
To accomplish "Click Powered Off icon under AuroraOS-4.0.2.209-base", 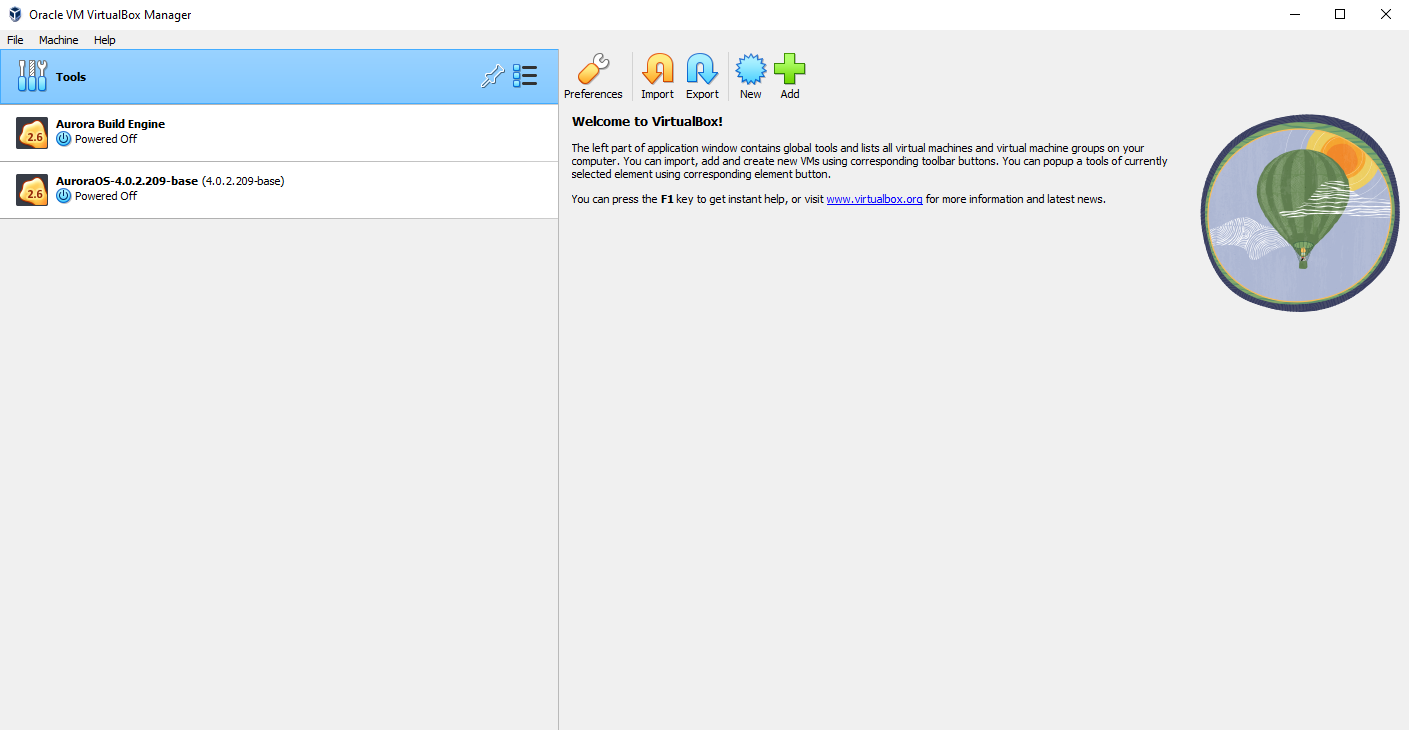I will point(64,196).
